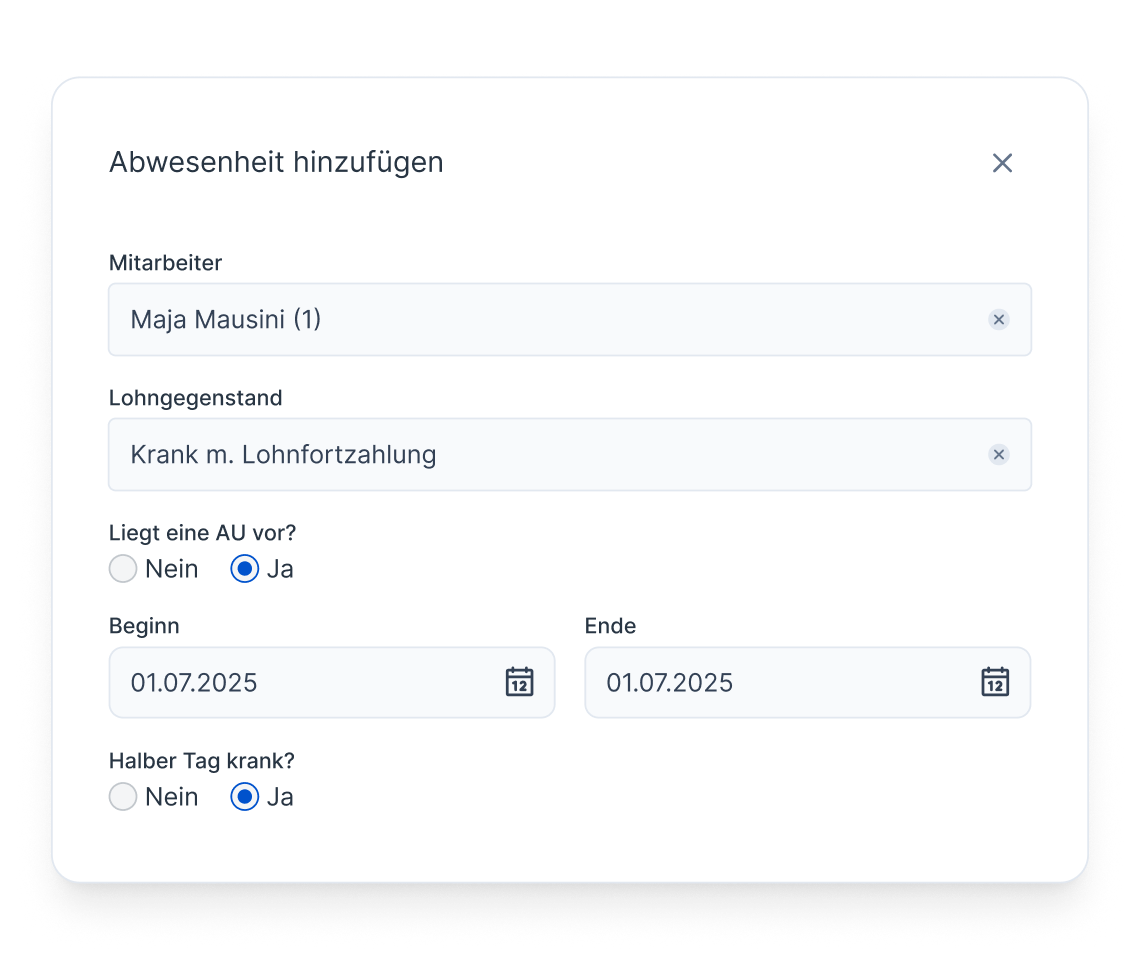1140x960 pixels.
Task: Select Ja for Liegt eine AU vor
Action: pyautogui.click(x=243, y=568)
